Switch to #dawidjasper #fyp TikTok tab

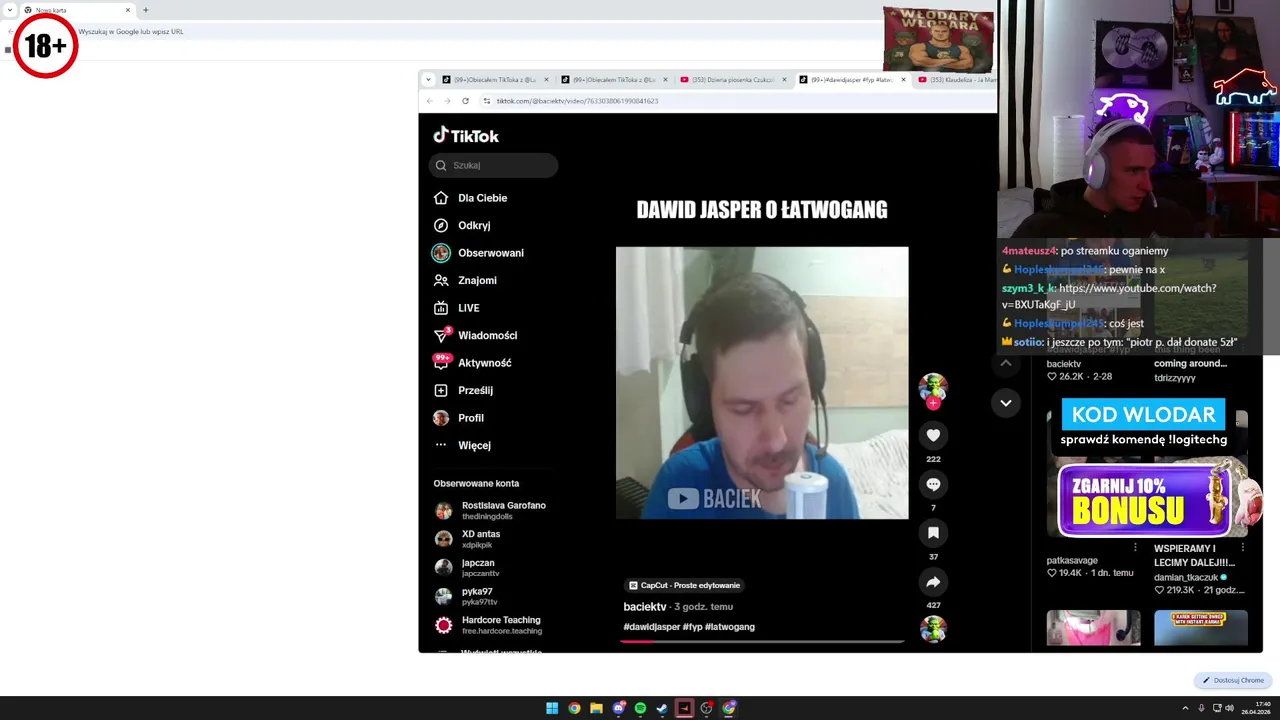852,79
